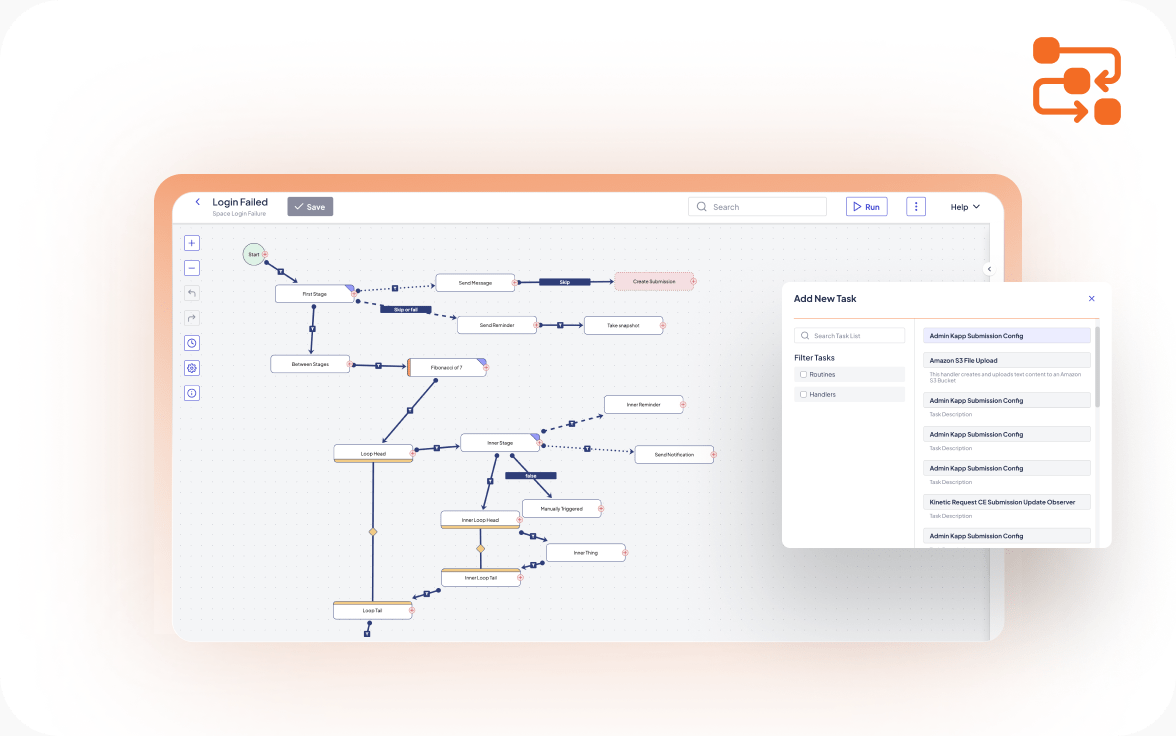Click the plus connector on Loop Tail node
The height and width of the screenshot is (736, 1176).
pos(412,611)
